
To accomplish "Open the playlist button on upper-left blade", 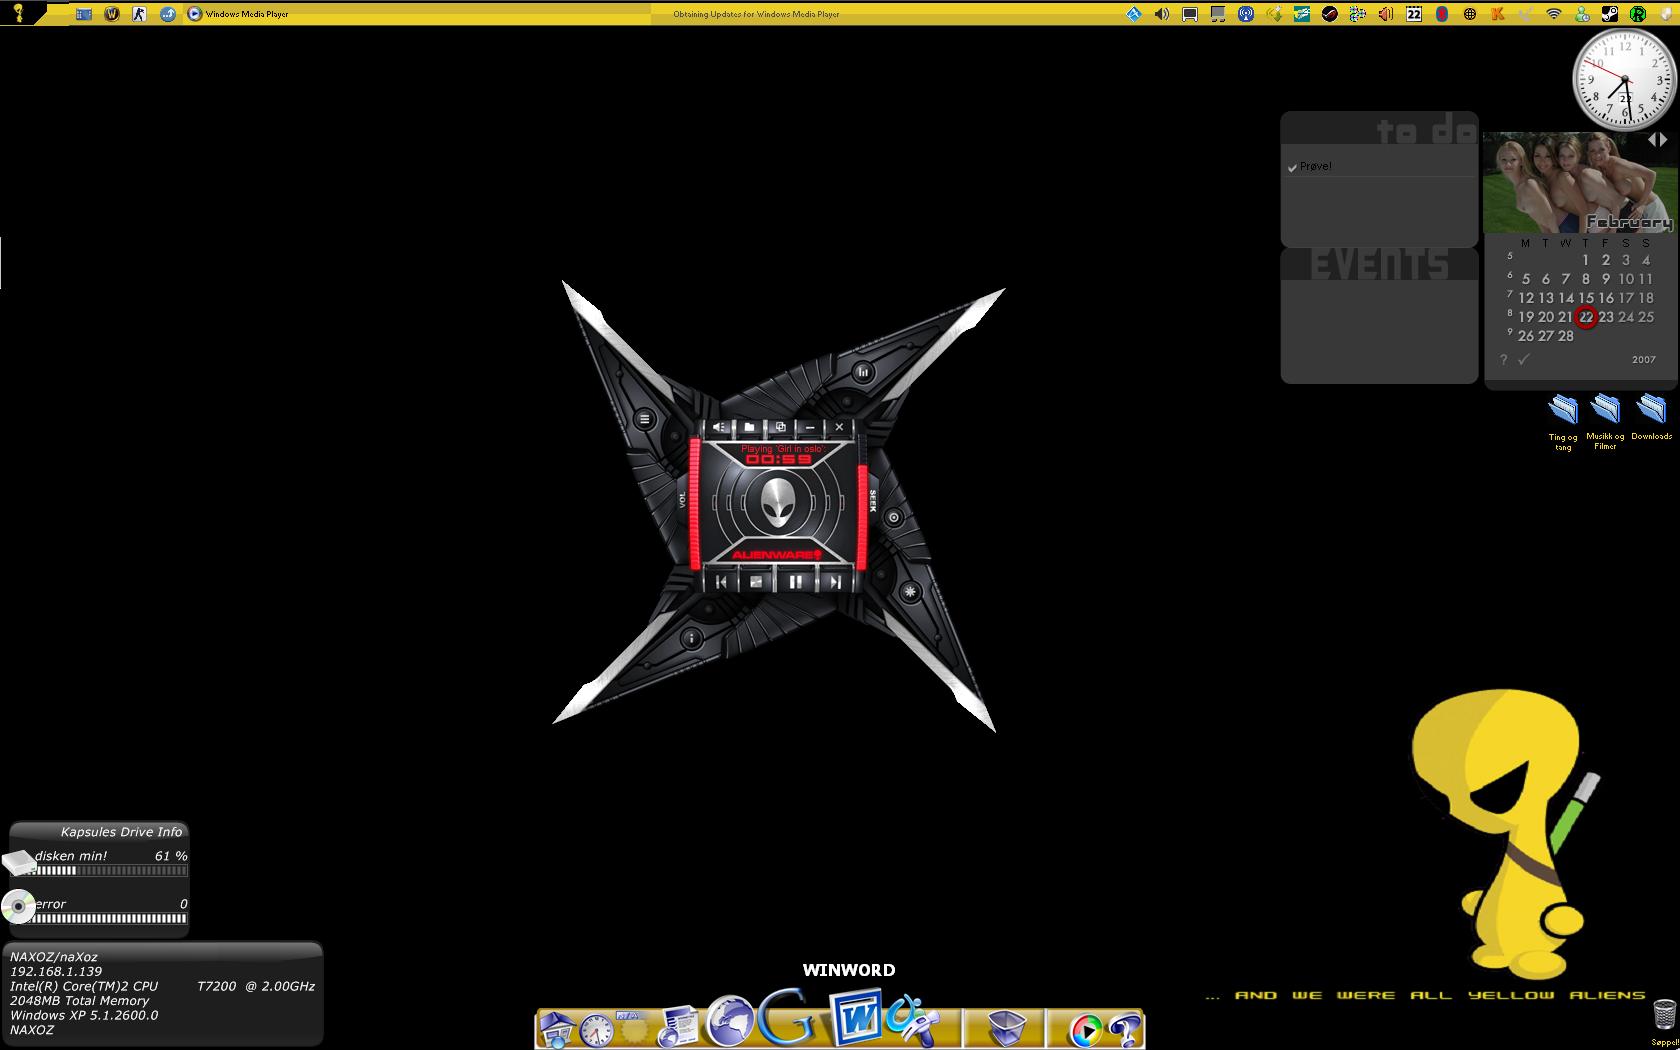I will 645,420.
